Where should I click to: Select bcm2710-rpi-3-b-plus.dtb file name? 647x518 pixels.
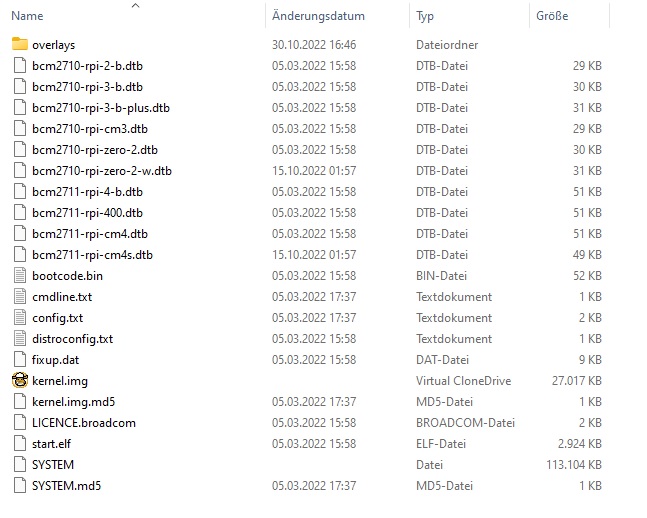point(101,108)
